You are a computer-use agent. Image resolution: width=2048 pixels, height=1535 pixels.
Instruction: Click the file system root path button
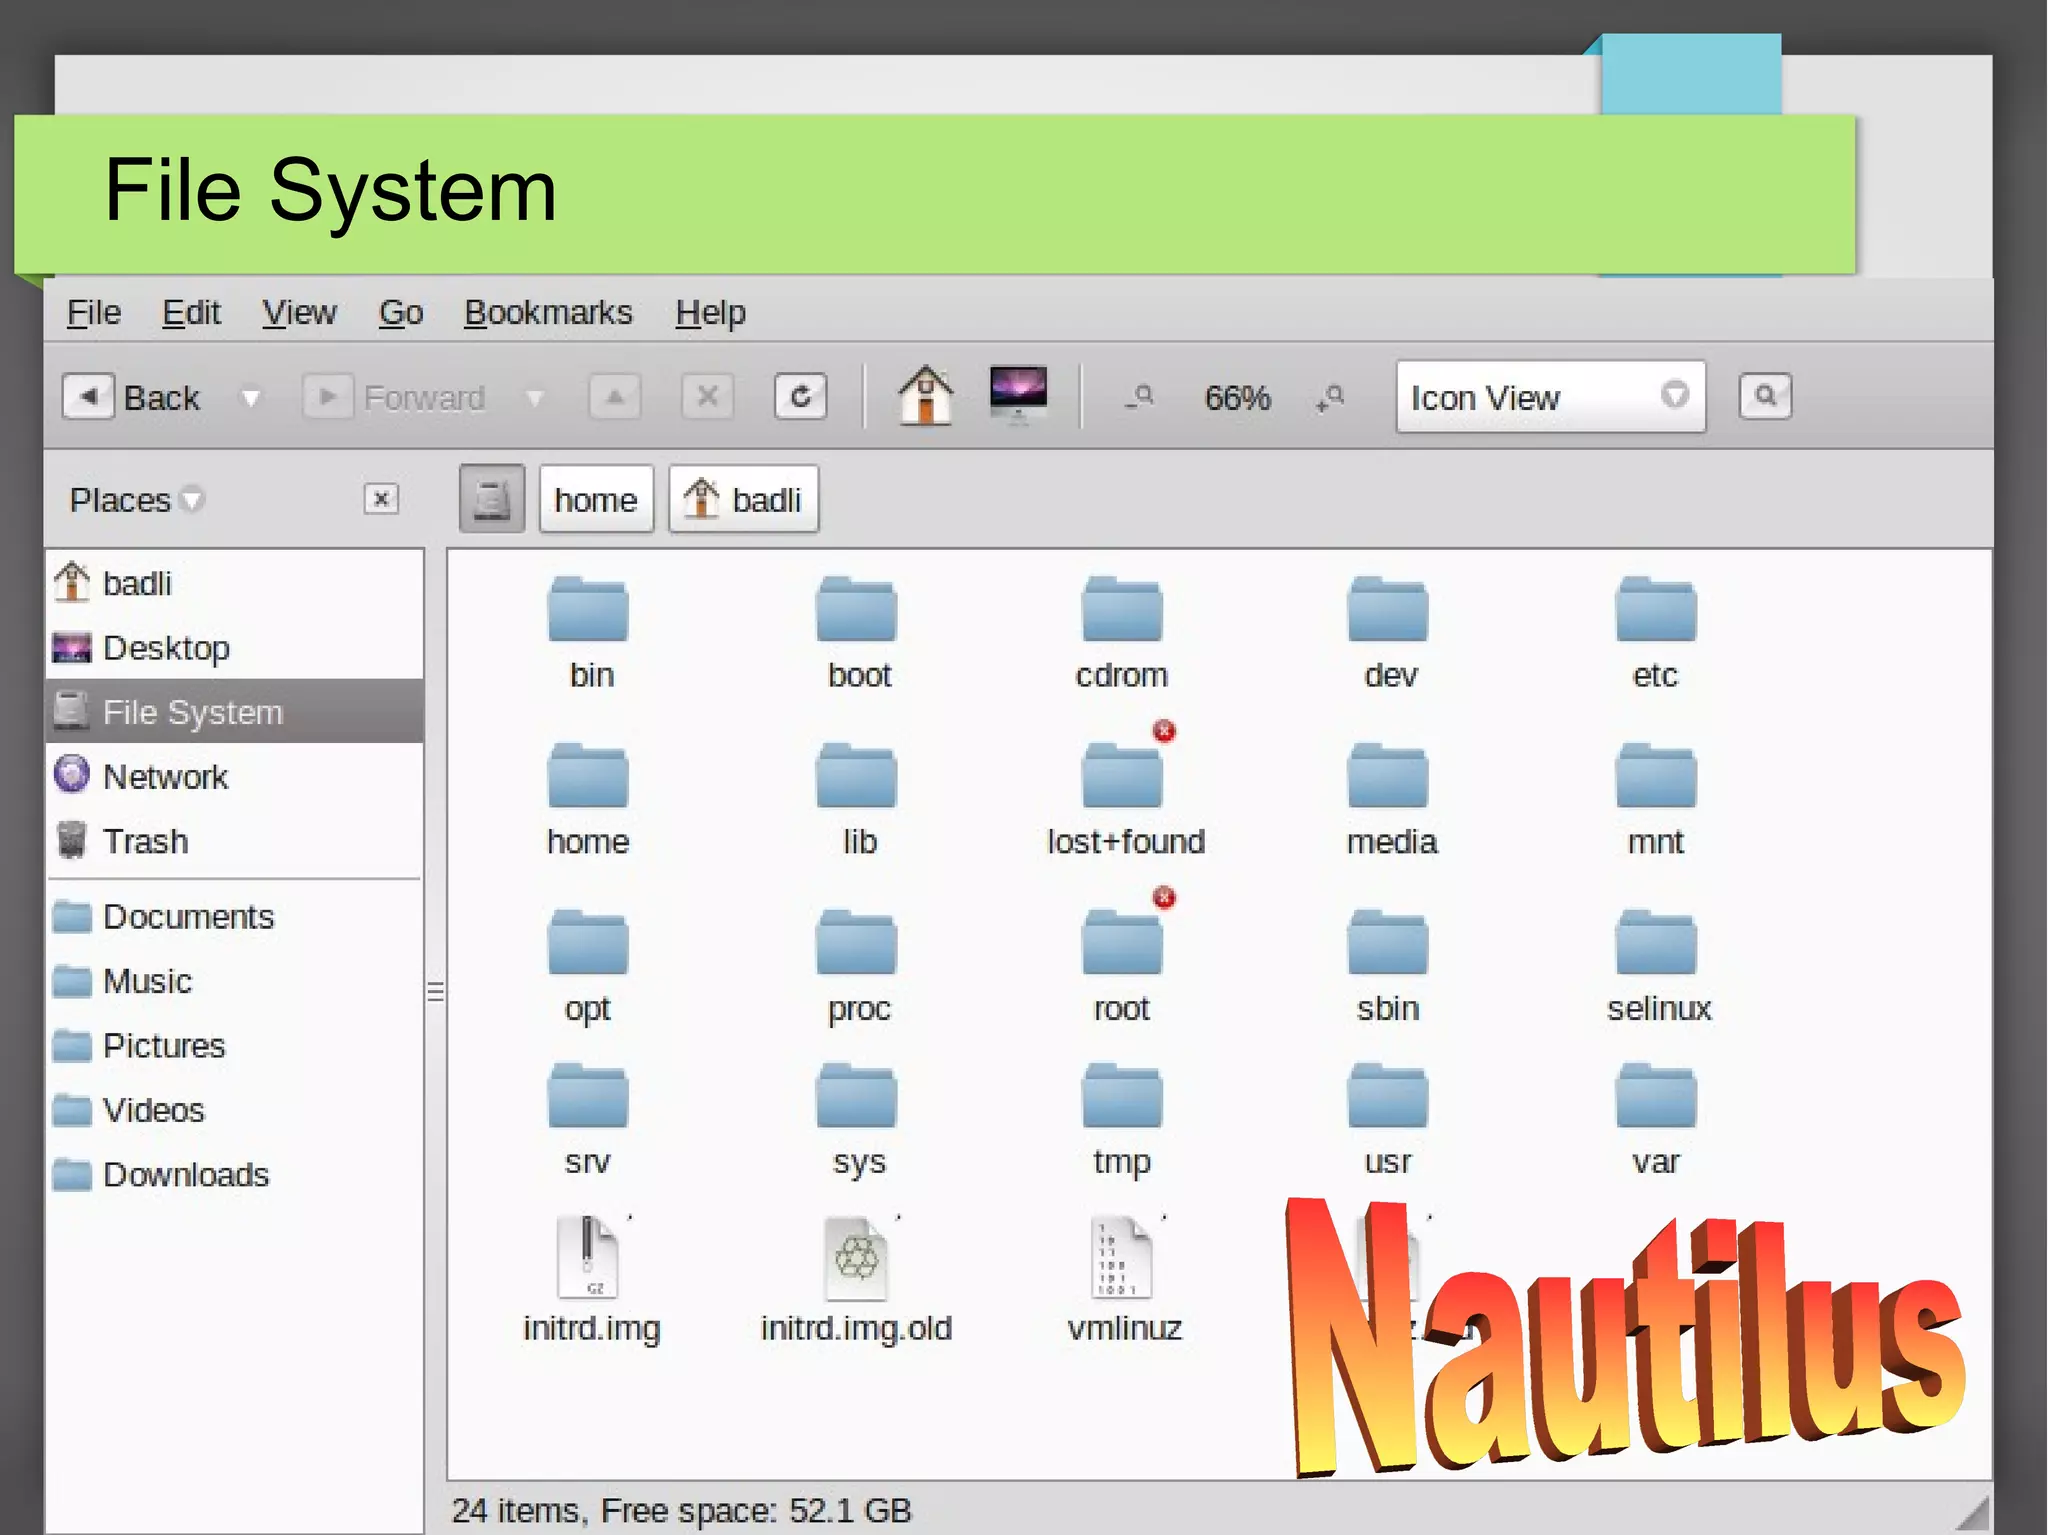click(x=492, y=499)
